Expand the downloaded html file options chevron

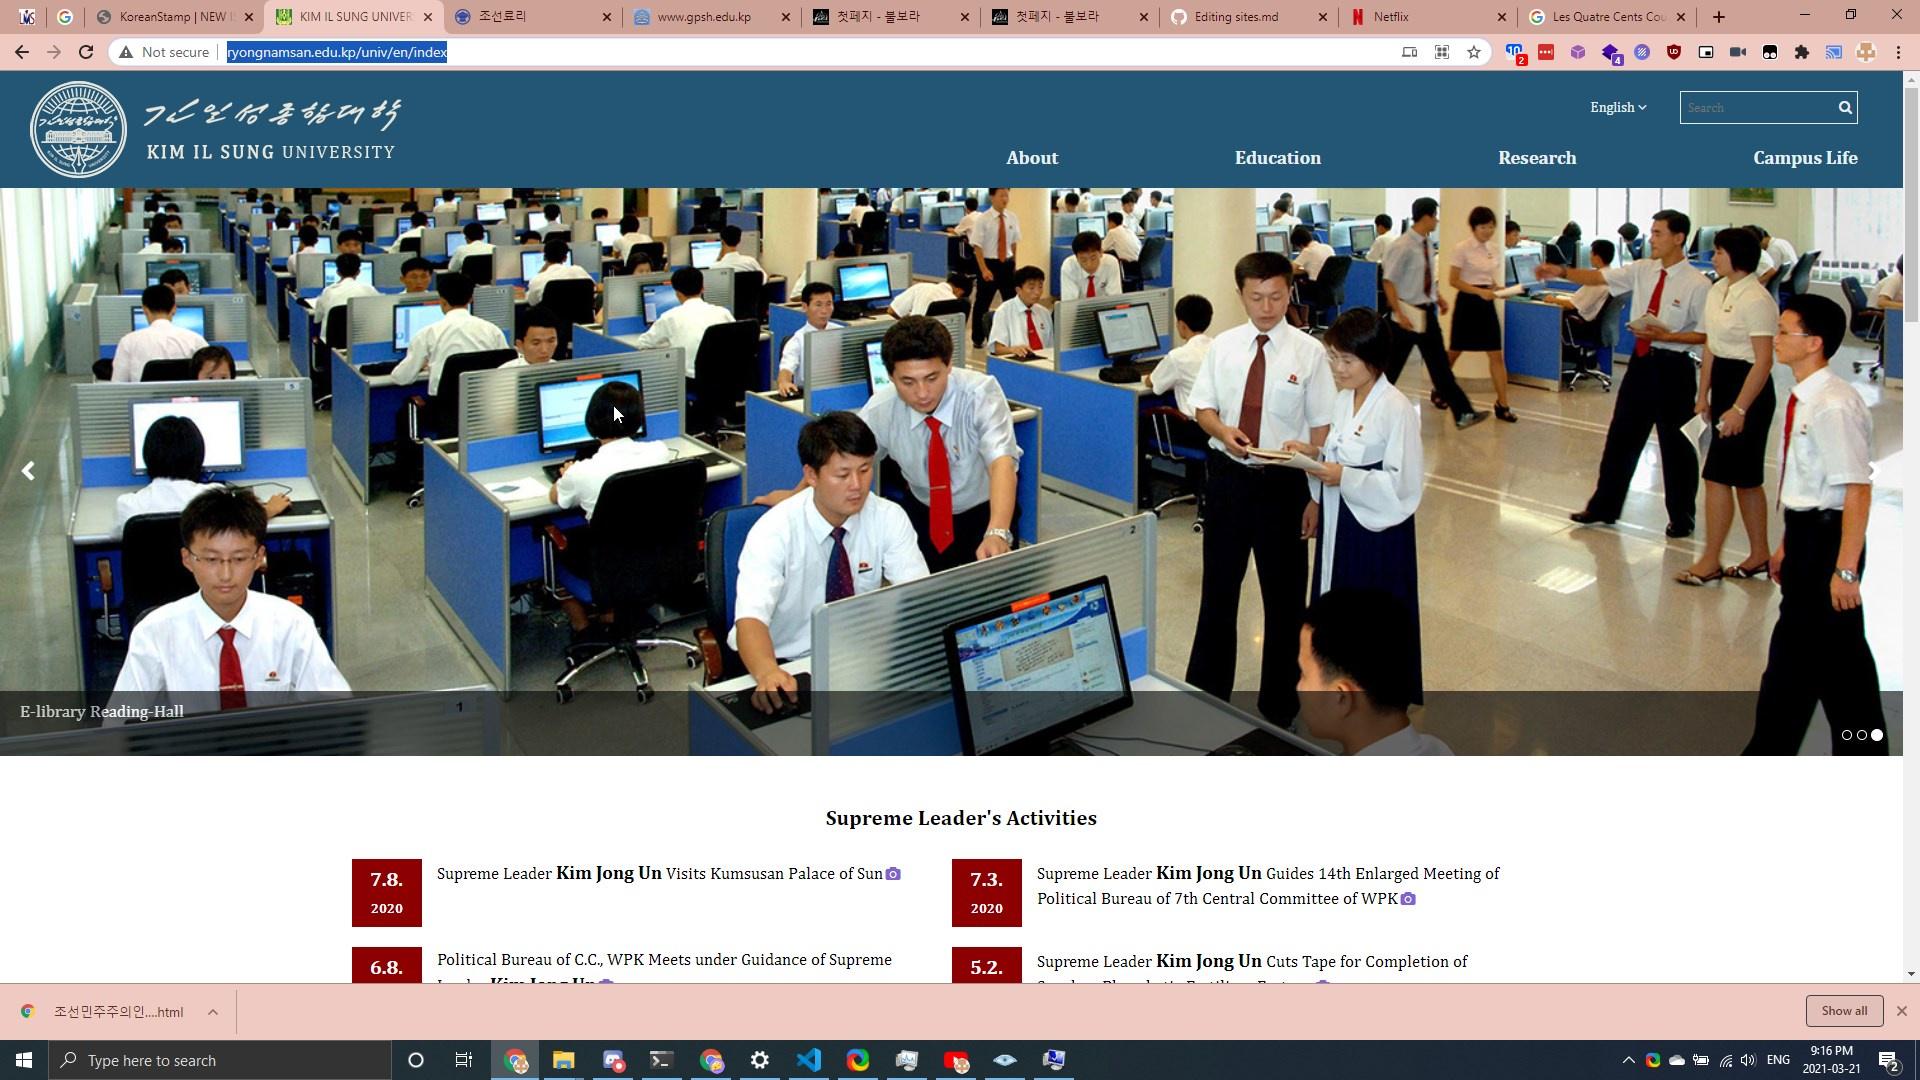212,1012
